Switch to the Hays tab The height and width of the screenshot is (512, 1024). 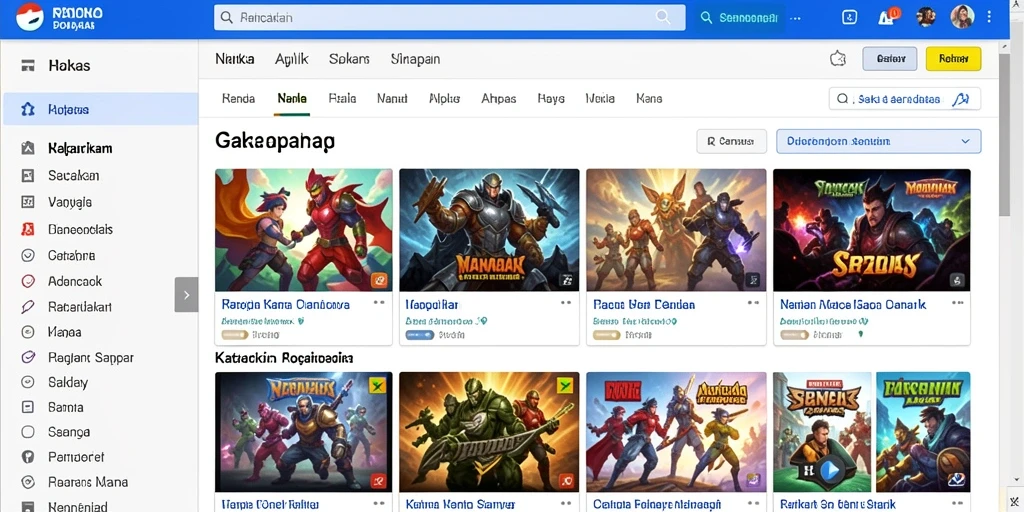tap(551, 99)
